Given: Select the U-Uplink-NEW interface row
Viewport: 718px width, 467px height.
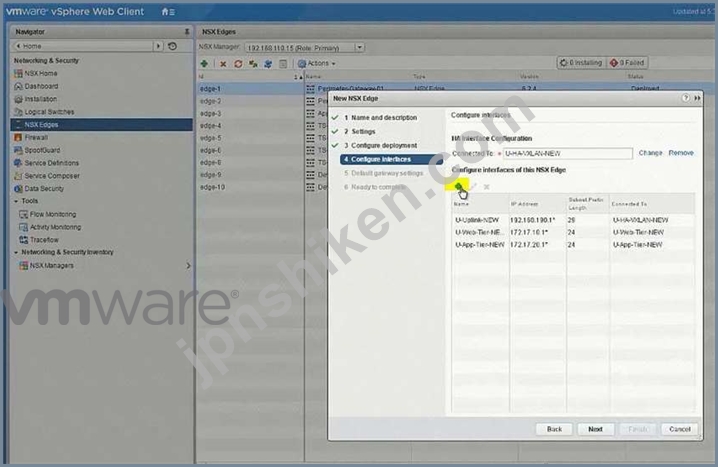Looking at the screenshot, I should tap(573, 220).
